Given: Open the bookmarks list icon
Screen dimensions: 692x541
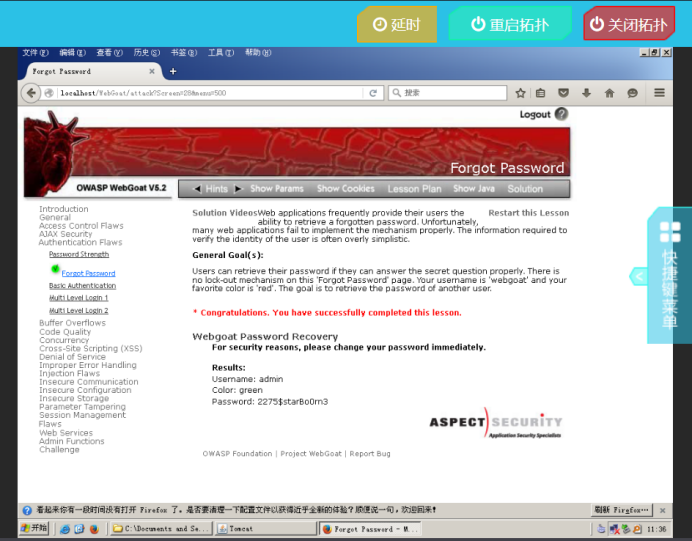Looking at the screenshot, I should click(540, 93).
